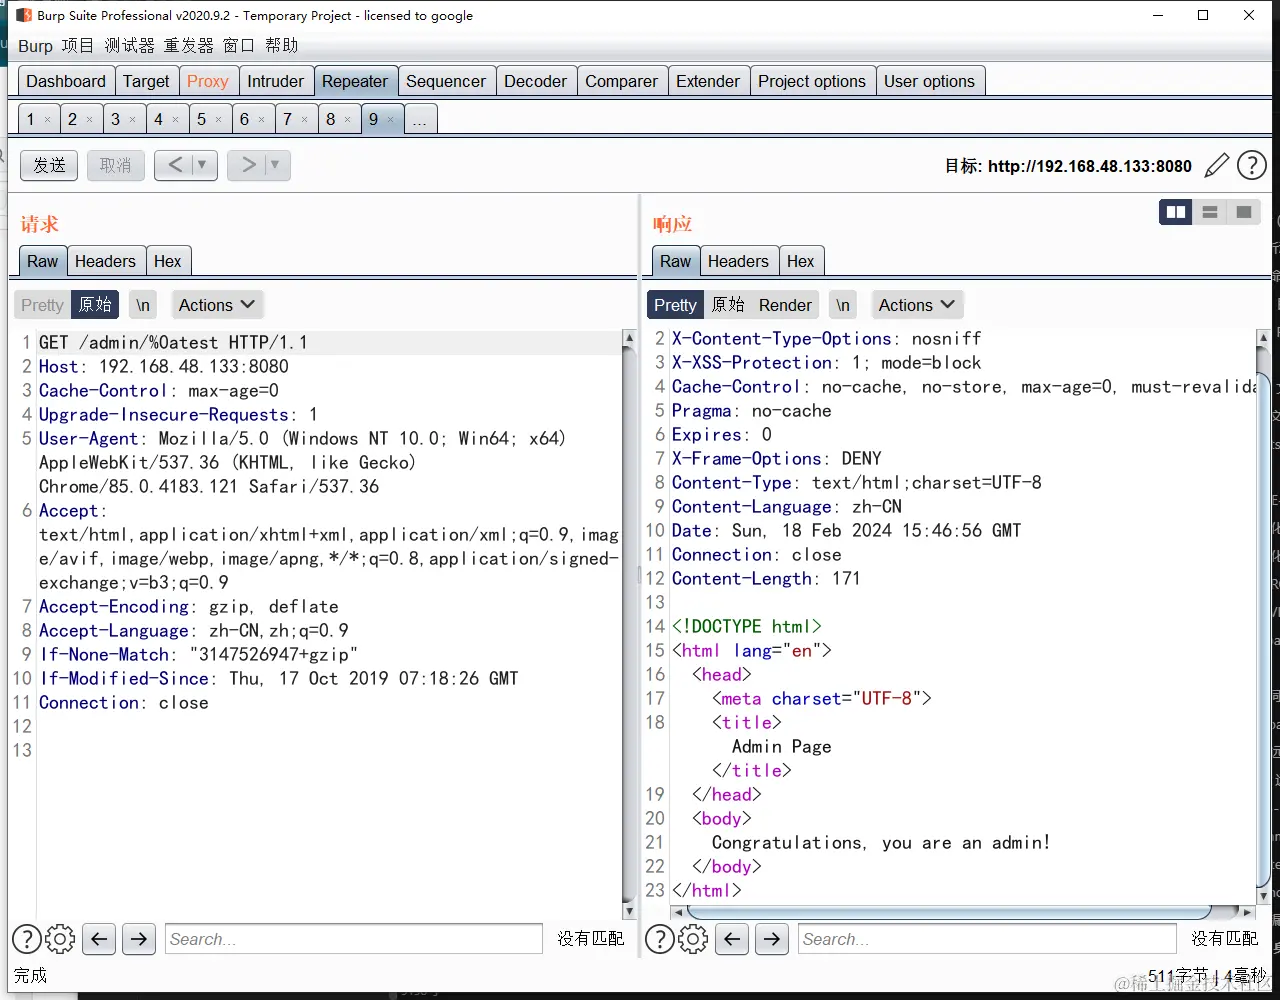This screenshot has height=1000, width=1280.
Task: Open the Burp menu
Action: (35, 46)
